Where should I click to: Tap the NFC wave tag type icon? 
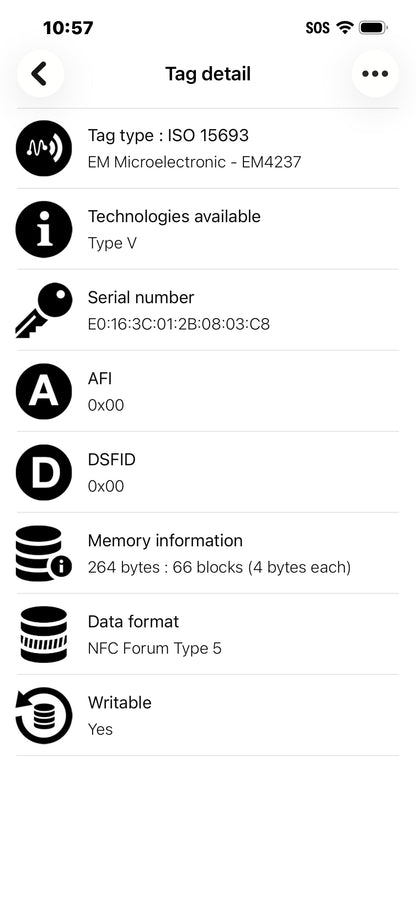click(x=44, y=148)
